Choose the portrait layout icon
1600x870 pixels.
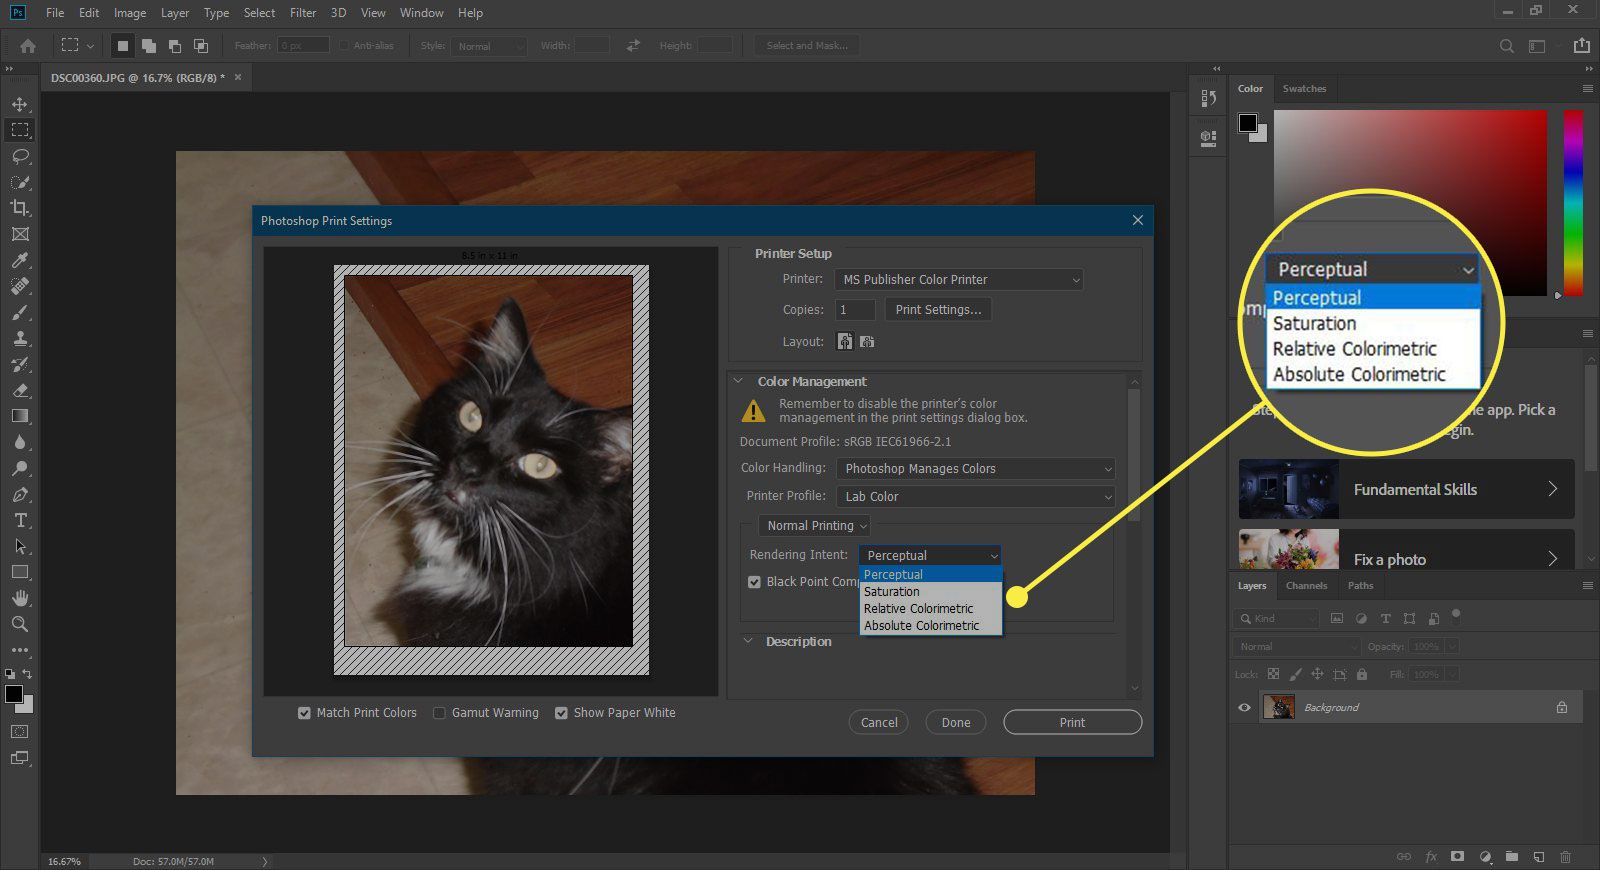coord(845,341)
